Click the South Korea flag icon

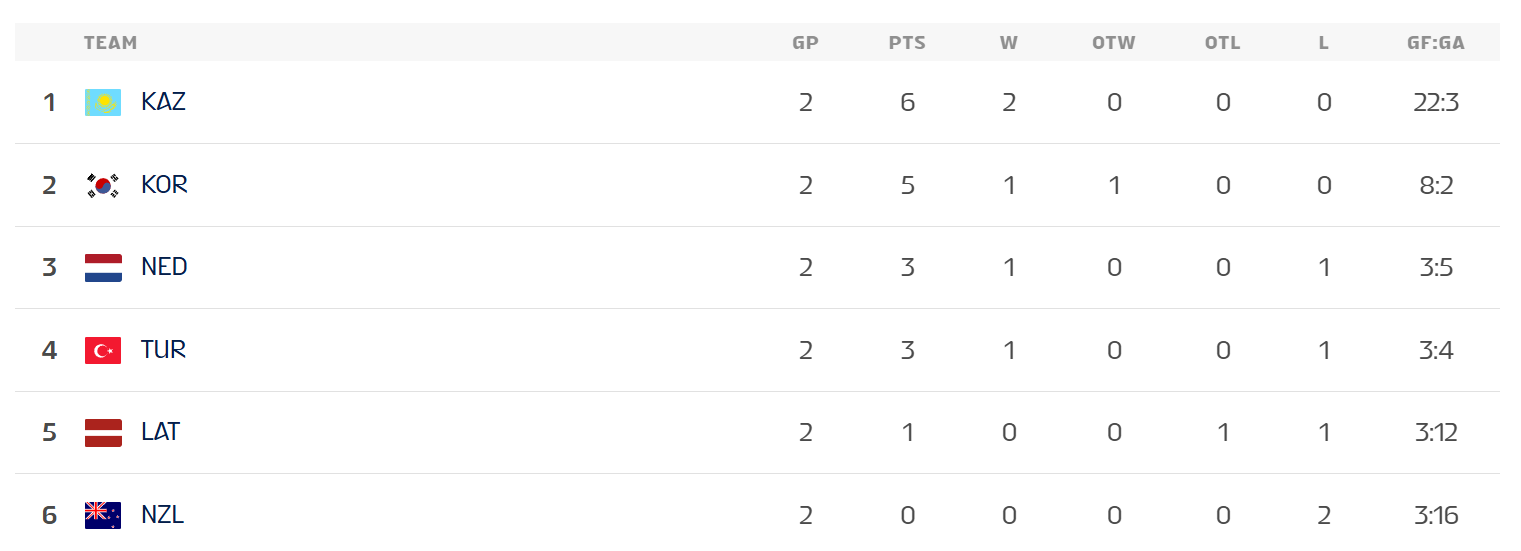(103, 185)
